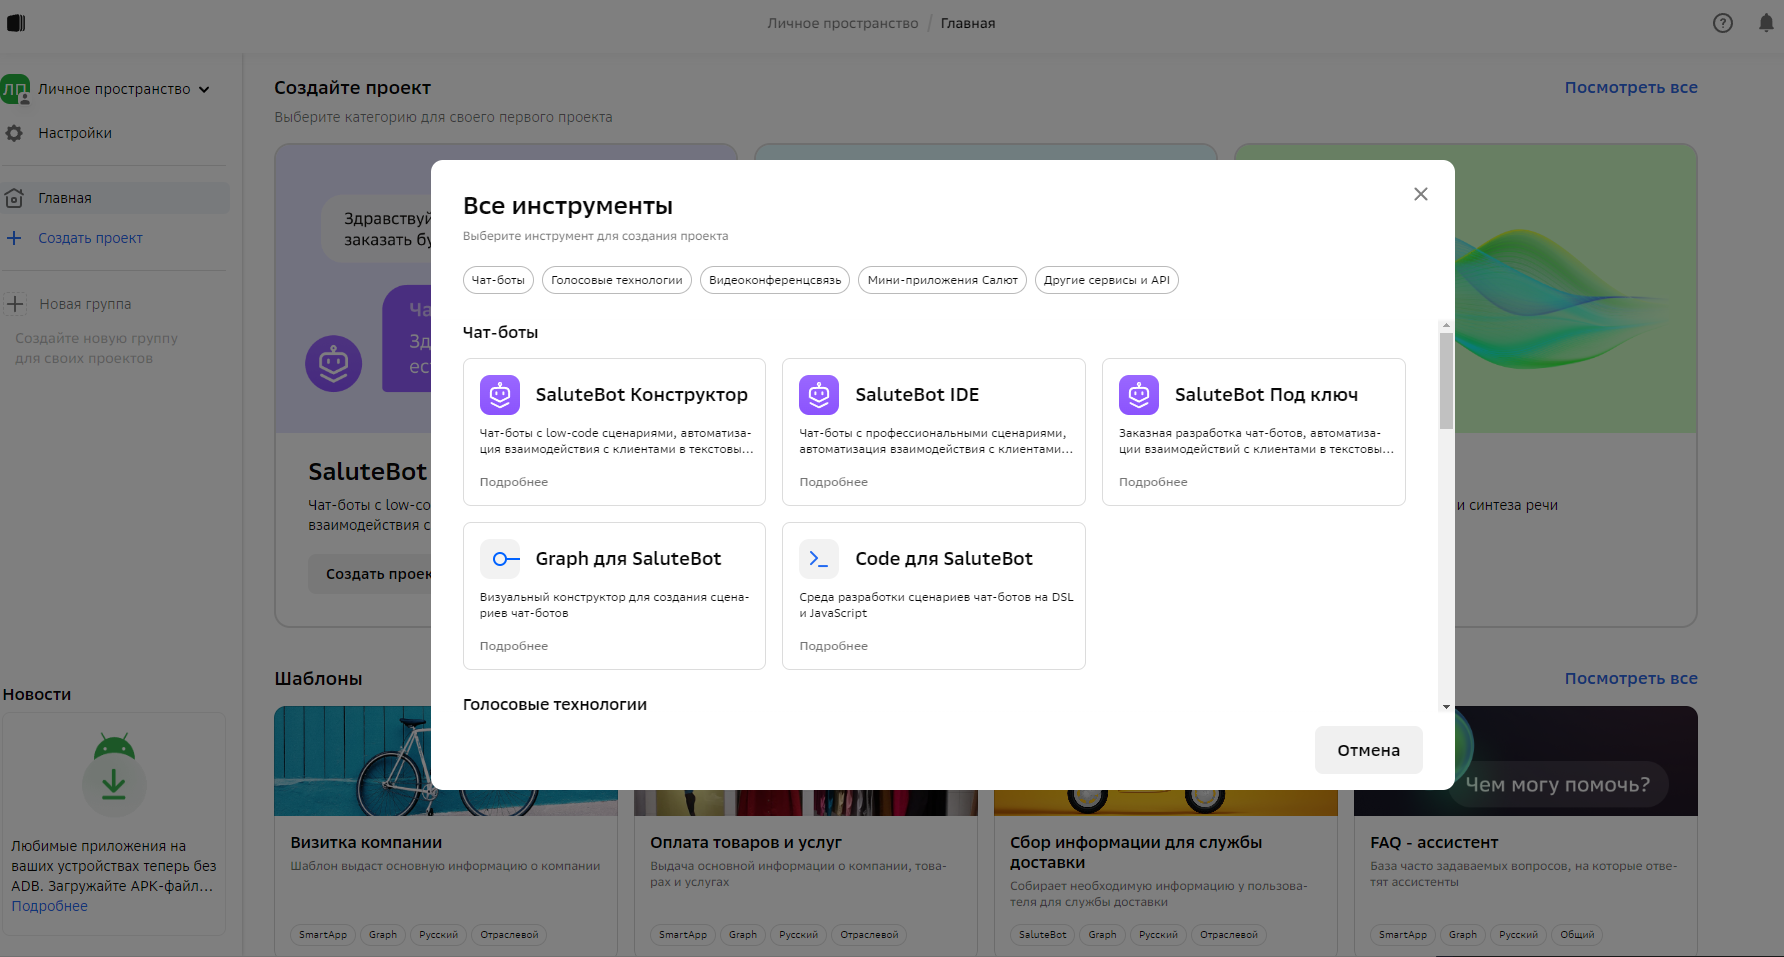This screenshot has width=1784, height=957.
Task: Close the Все инструменты dialog with X
Action: tap(1421, 194)
